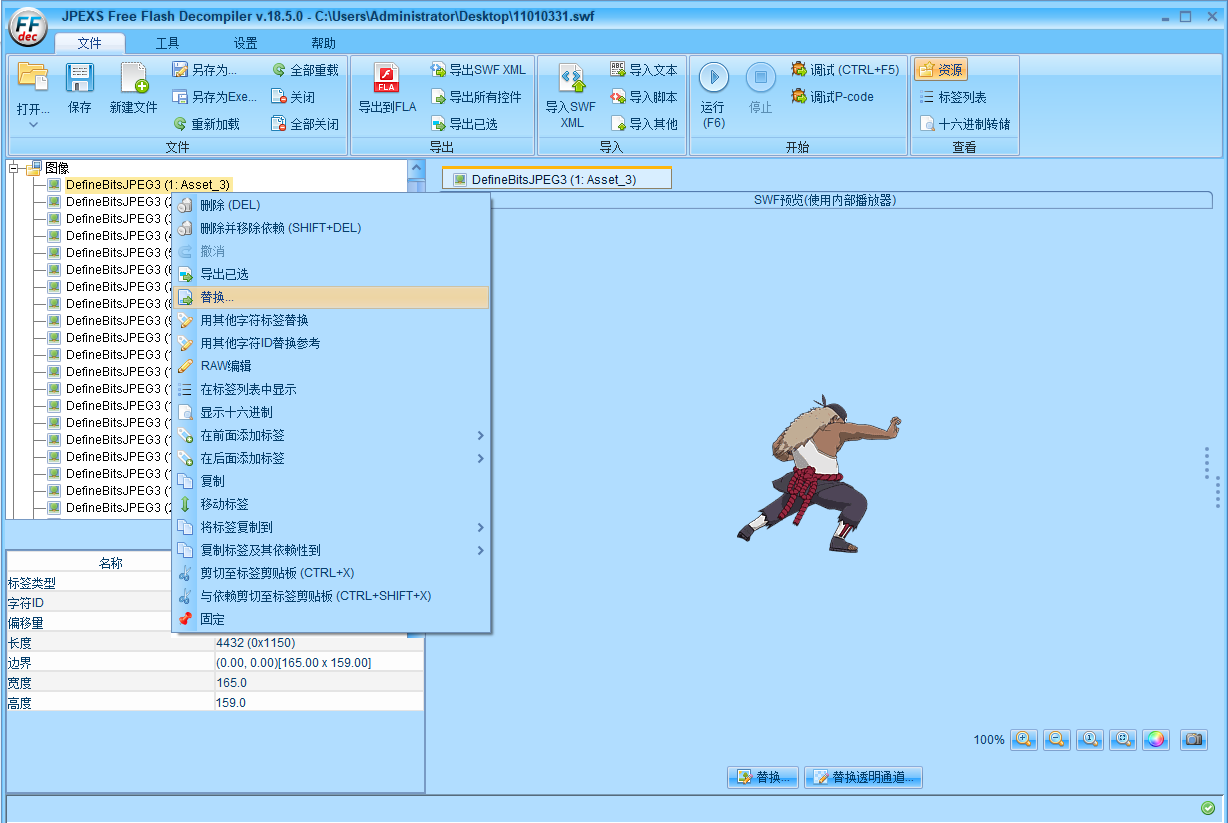Click 导入其他 (Import other)
The image size is (1228, 823).
tap(643, 124)
